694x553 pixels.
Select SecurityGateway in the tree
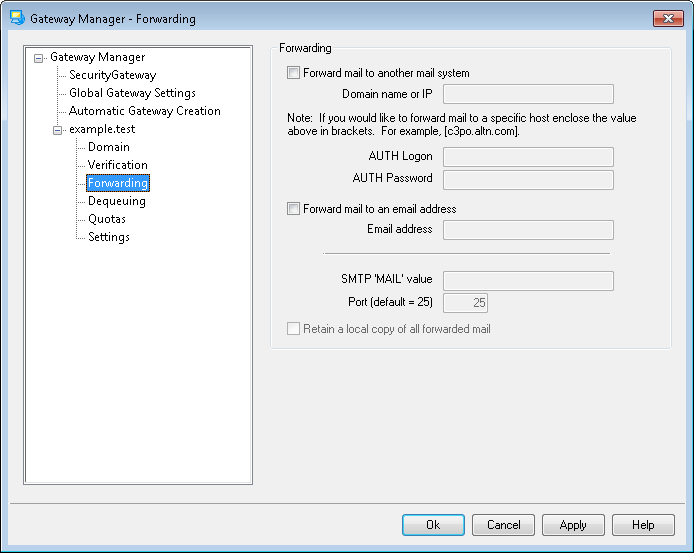pos(112,75)
